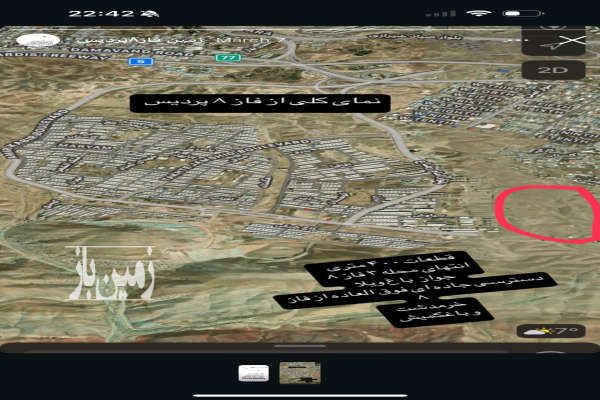600x400 pixels.
Task: Tap the green route 77 shield
Action: (228, 58)
